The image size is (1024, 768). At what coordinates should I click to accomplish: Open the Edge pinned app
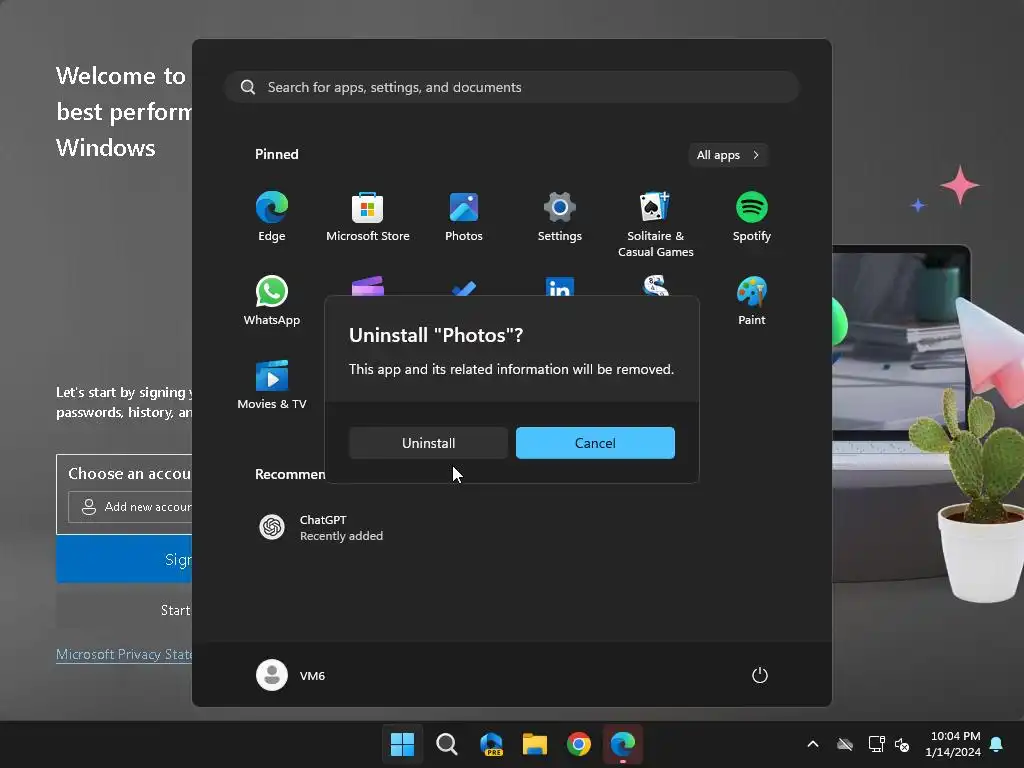point(272,217)
